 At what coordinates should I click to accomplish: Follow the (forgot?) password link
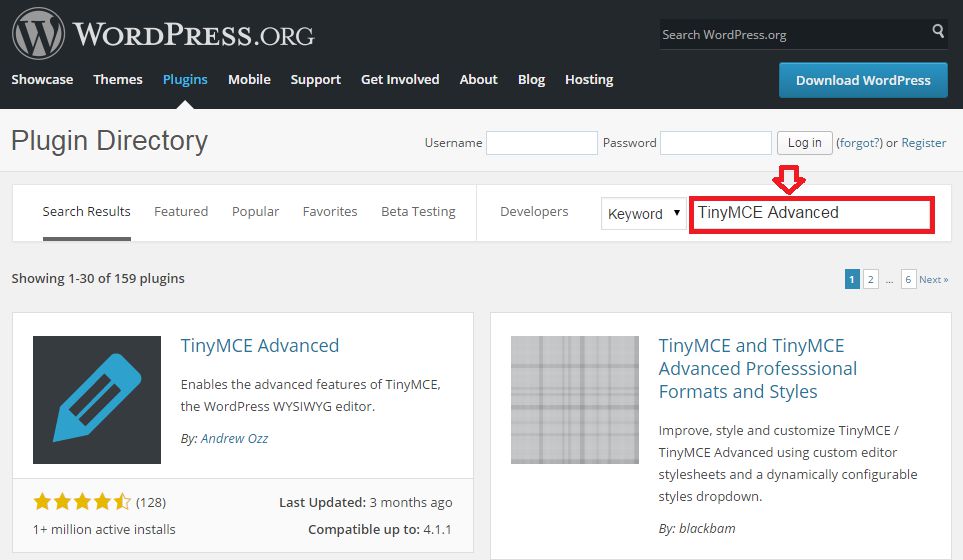tap(859, 142)
